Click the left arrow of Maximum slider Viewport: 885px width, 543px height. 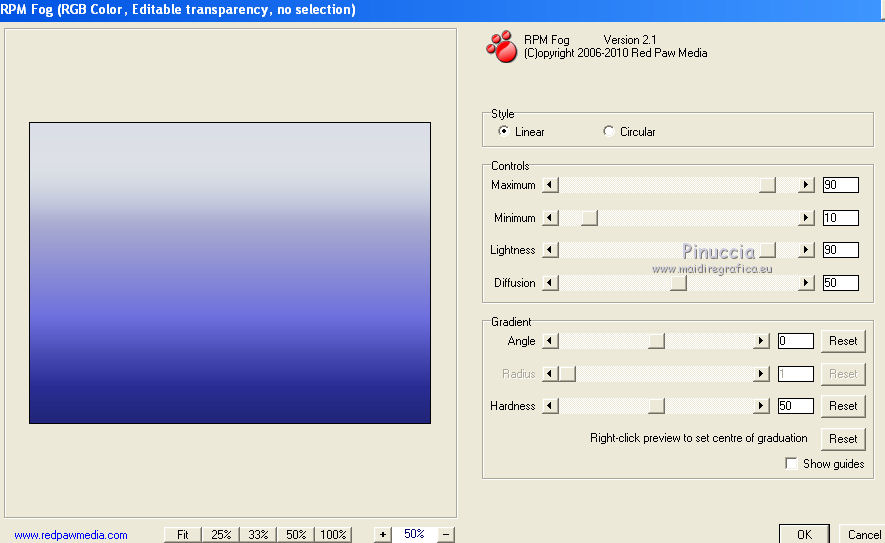pyautogui.click(x=550, y=185)
